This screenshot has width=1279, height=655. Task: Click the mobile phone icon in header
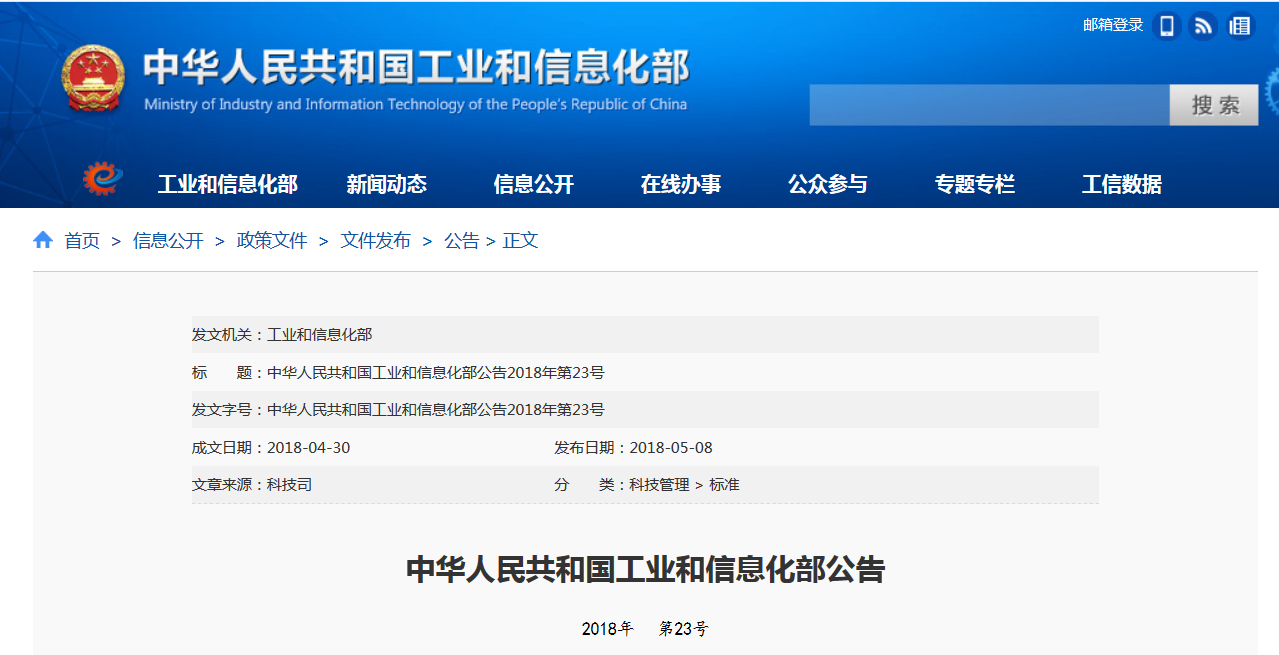click(x=1166, y=26)
